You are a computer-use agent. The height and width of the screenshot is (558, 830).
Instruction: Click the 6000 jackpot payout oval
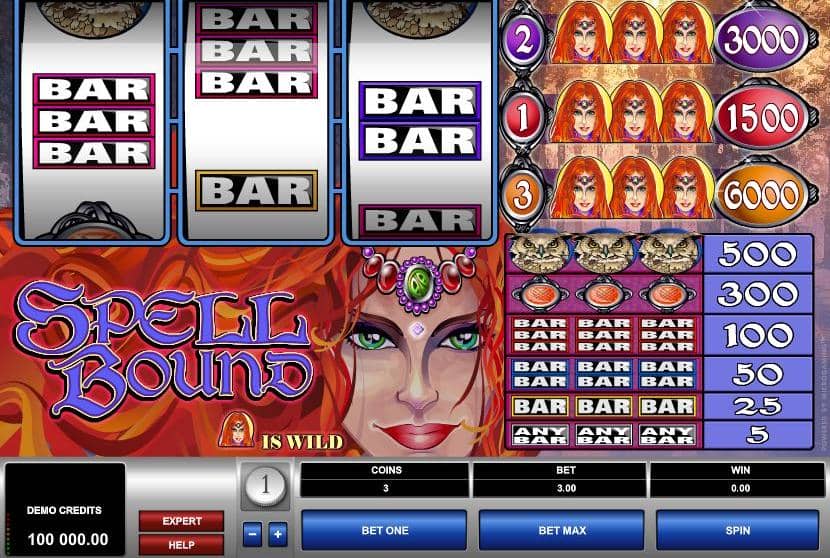pyautogui.click(x=761, y=195)
